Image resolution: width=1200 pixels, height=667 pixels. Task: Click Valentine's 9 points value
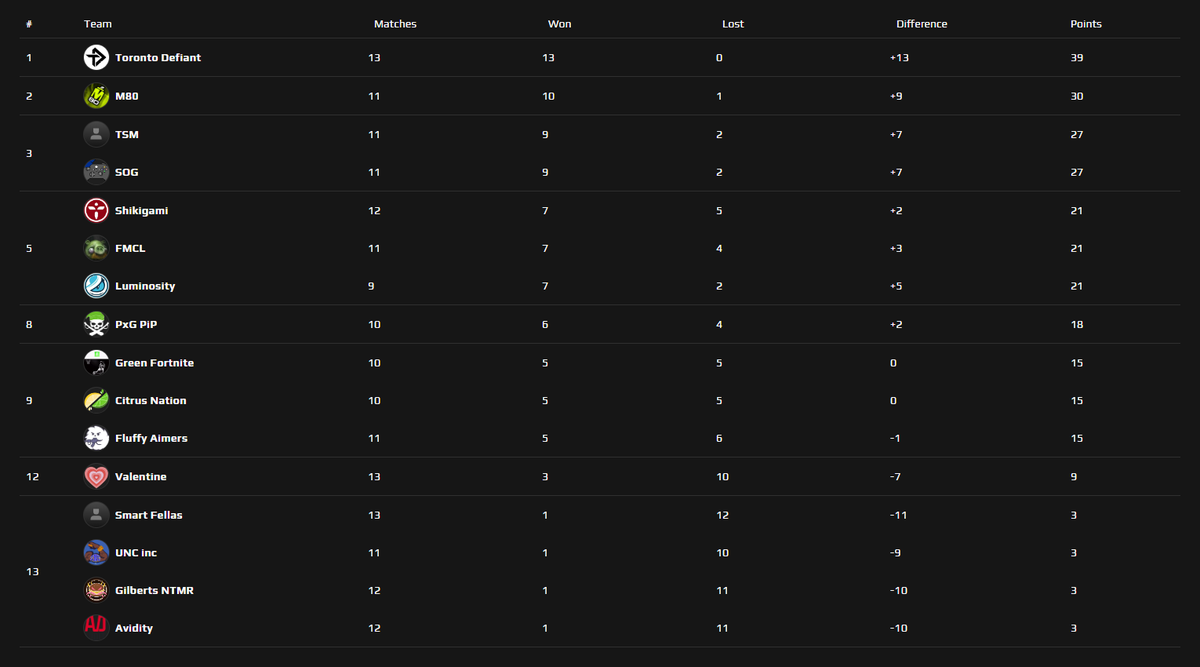coord(1073,477)
